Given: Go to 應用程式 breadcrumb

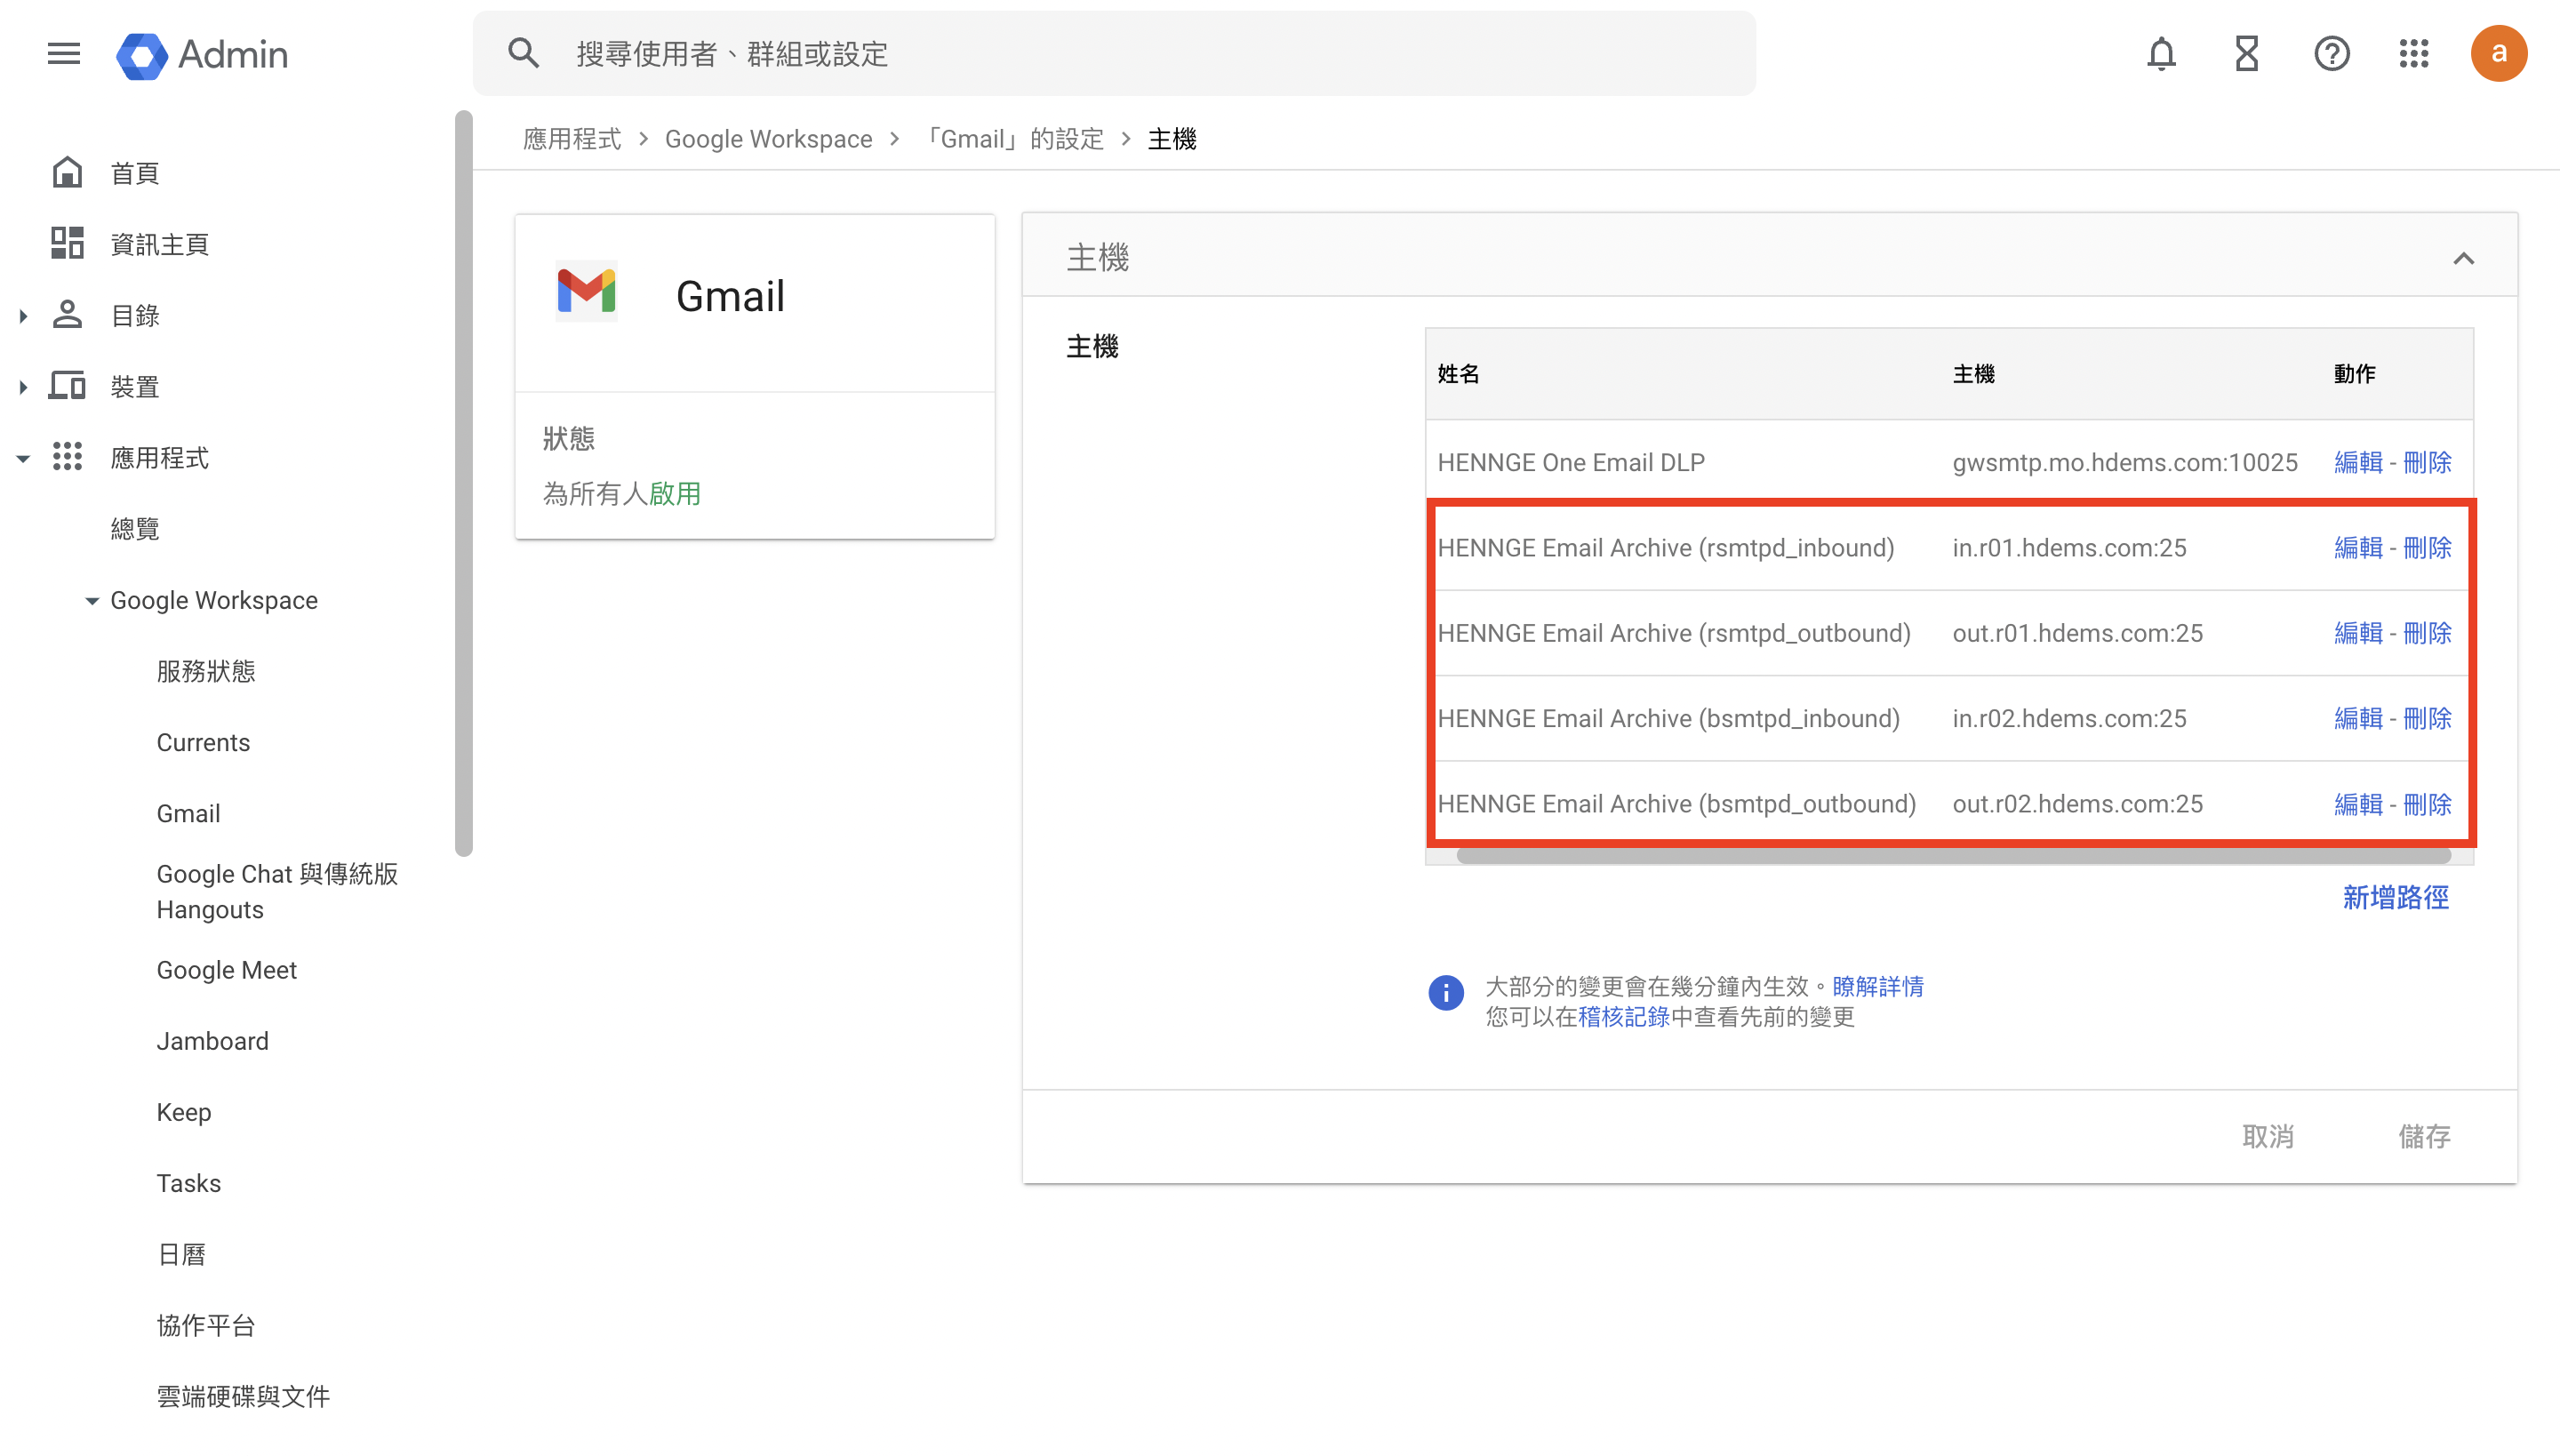Looking at the screenshot, I should pyautogui.click(x=572, y=139).
